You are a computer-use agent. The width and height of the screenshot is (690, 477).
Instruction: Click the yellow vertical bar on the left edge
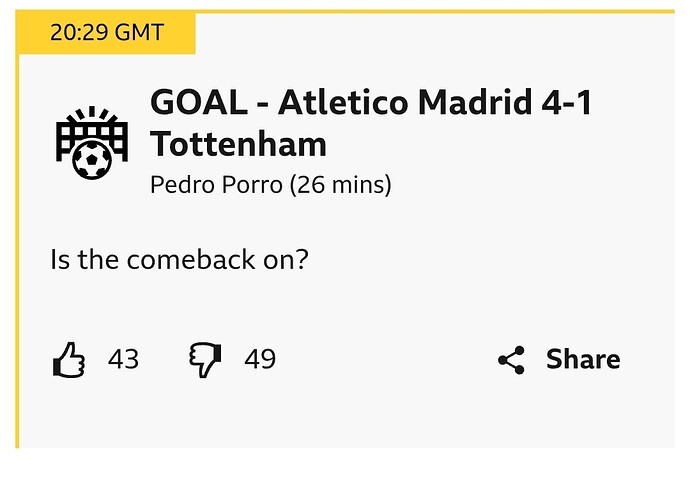point(17,250)
